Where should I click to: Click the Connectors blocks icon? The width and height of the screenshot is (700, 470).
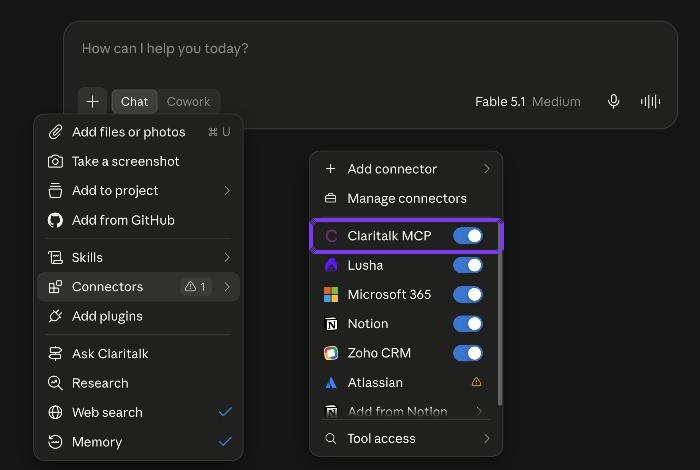pyautogui.click(x=55, y=287)
